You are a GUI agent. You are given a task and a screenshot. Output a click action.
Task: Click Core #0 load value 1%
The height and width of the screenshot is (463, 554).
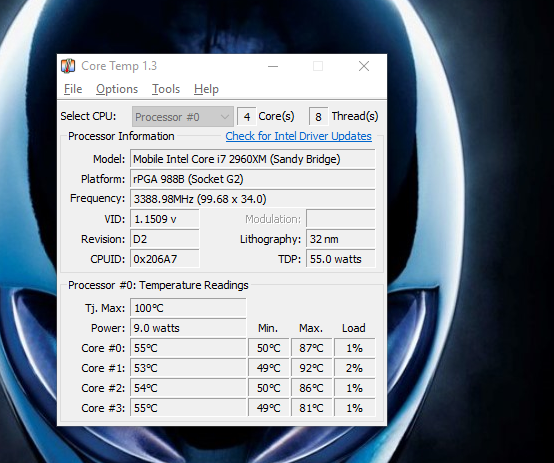354,348
